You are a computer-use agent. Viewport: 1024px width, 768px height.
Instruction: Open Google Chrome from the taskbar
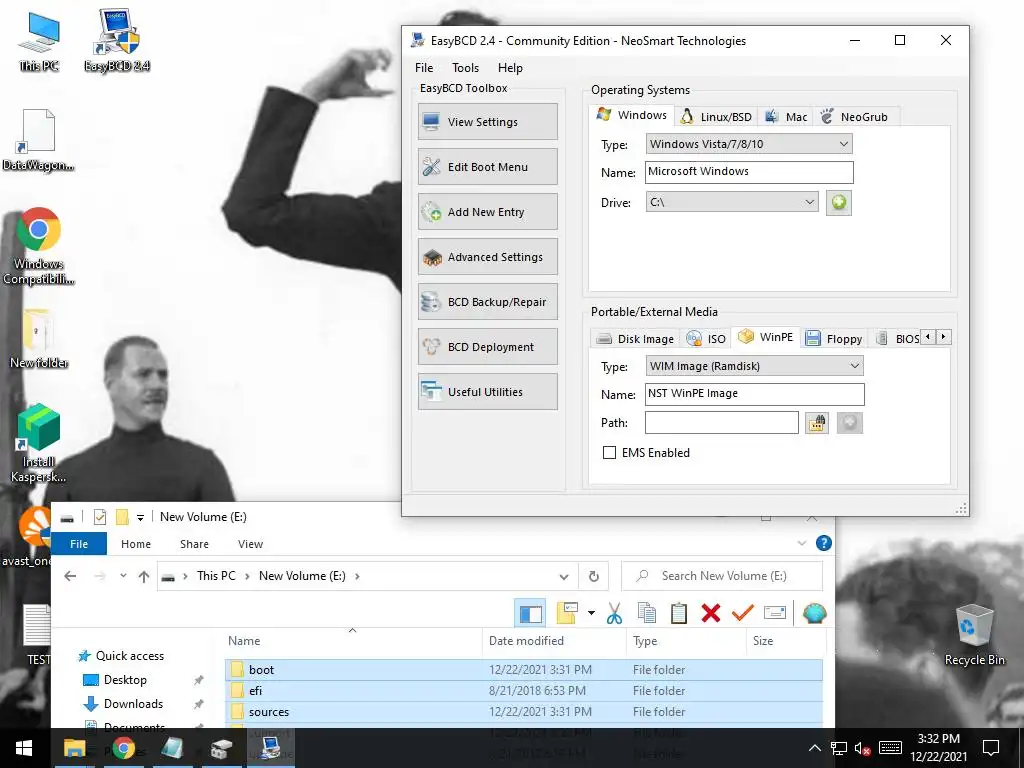coord(123,748)
